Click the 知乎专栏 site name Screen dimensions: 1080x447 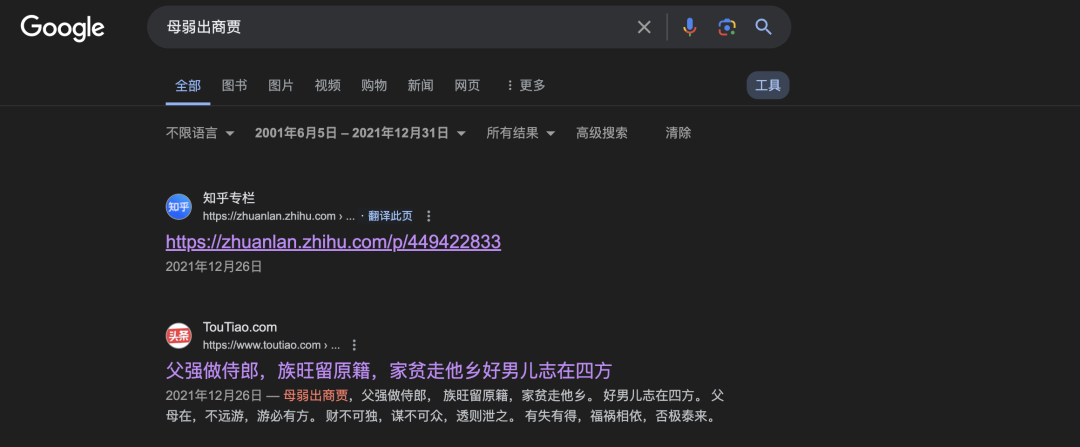tap(229, 198)
